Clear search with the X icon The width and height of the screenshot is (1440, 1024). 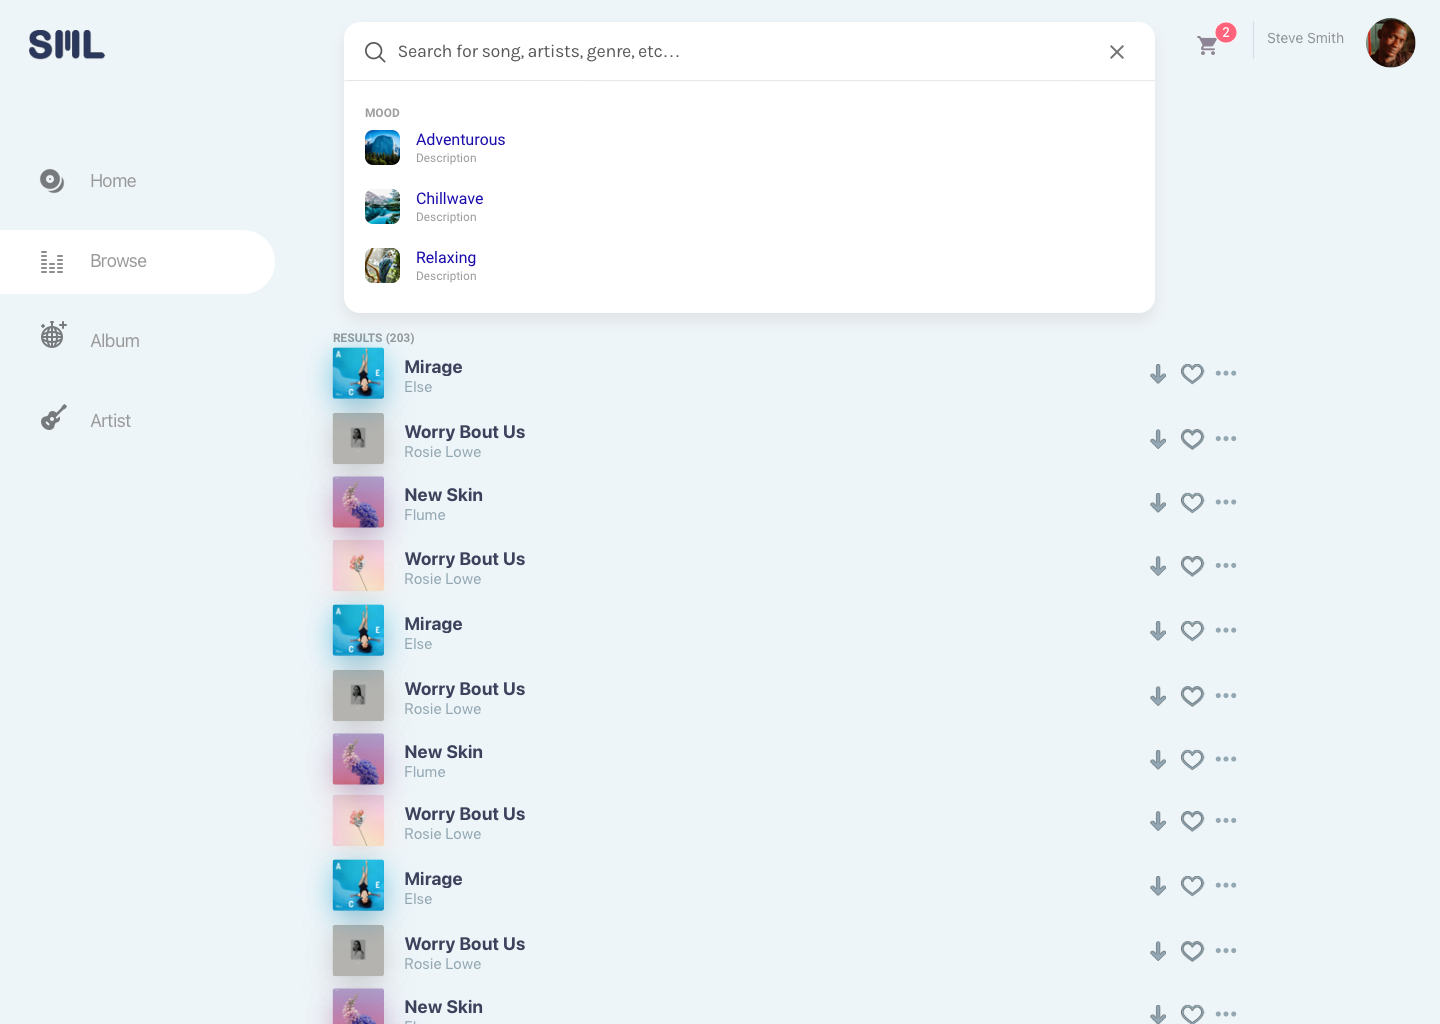coord(1116,52)
